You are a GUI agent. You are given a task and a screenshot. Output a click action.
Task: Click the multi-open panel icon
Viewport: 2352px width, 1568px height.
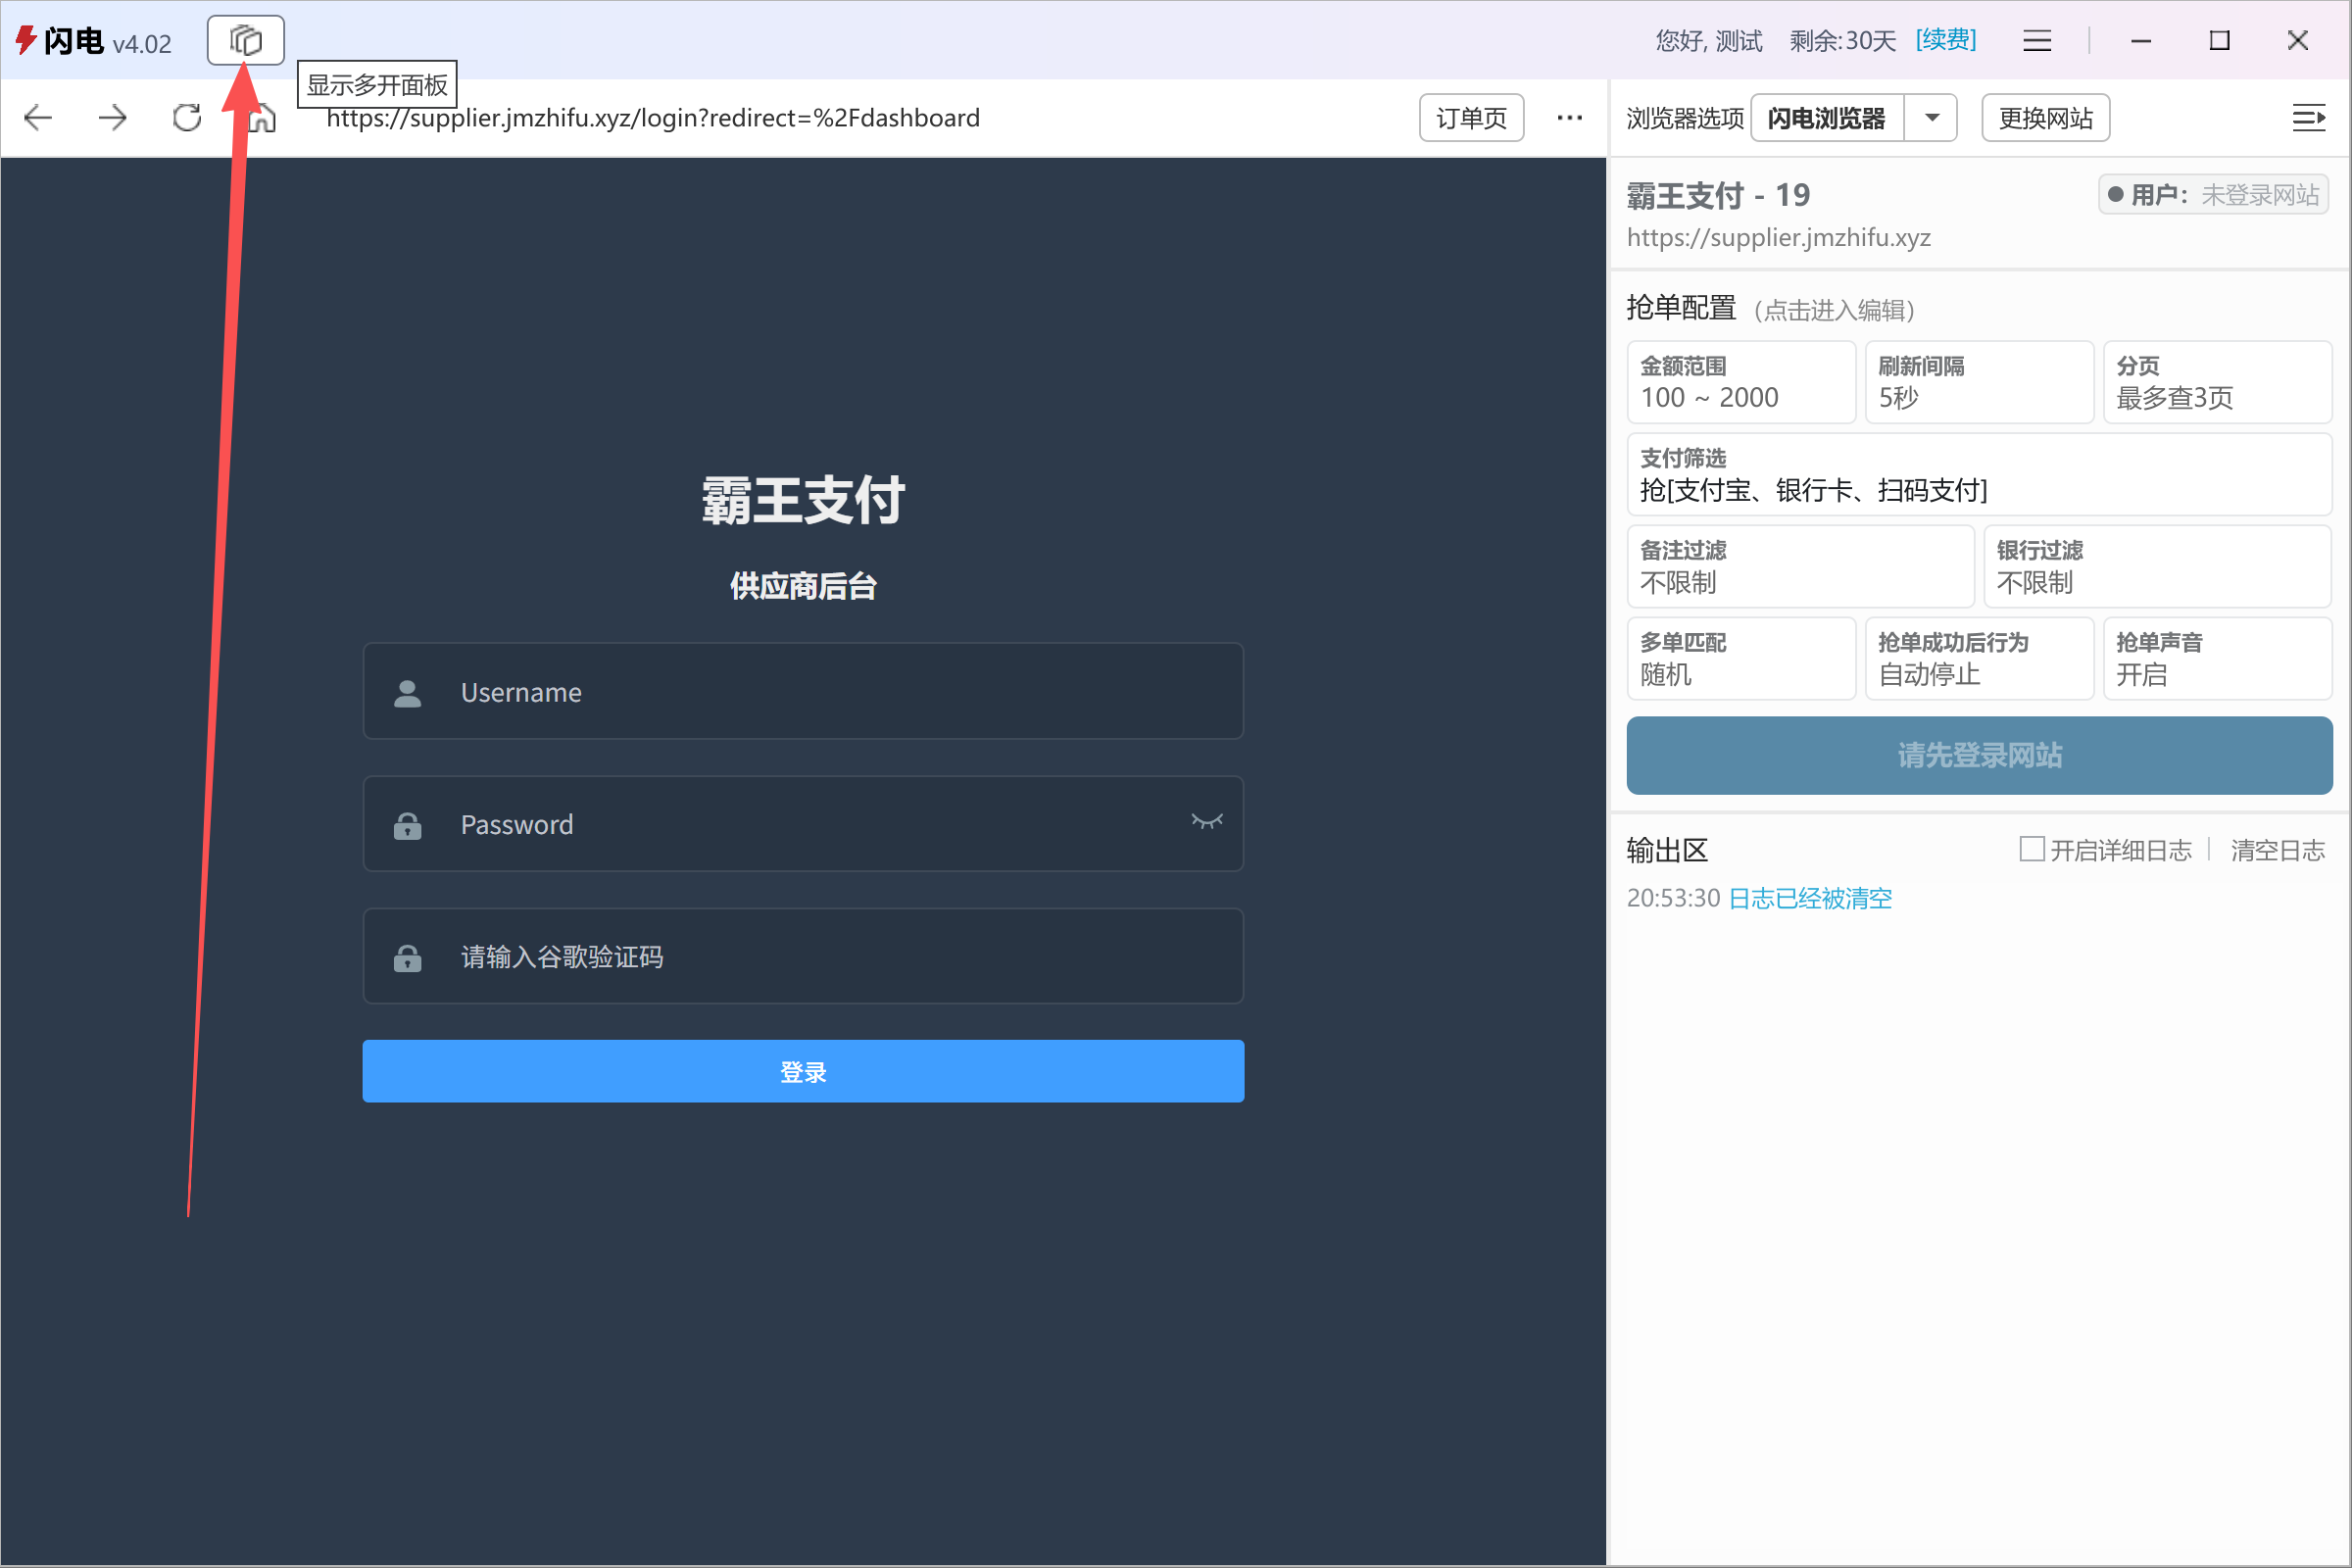[x=245, y=40]
